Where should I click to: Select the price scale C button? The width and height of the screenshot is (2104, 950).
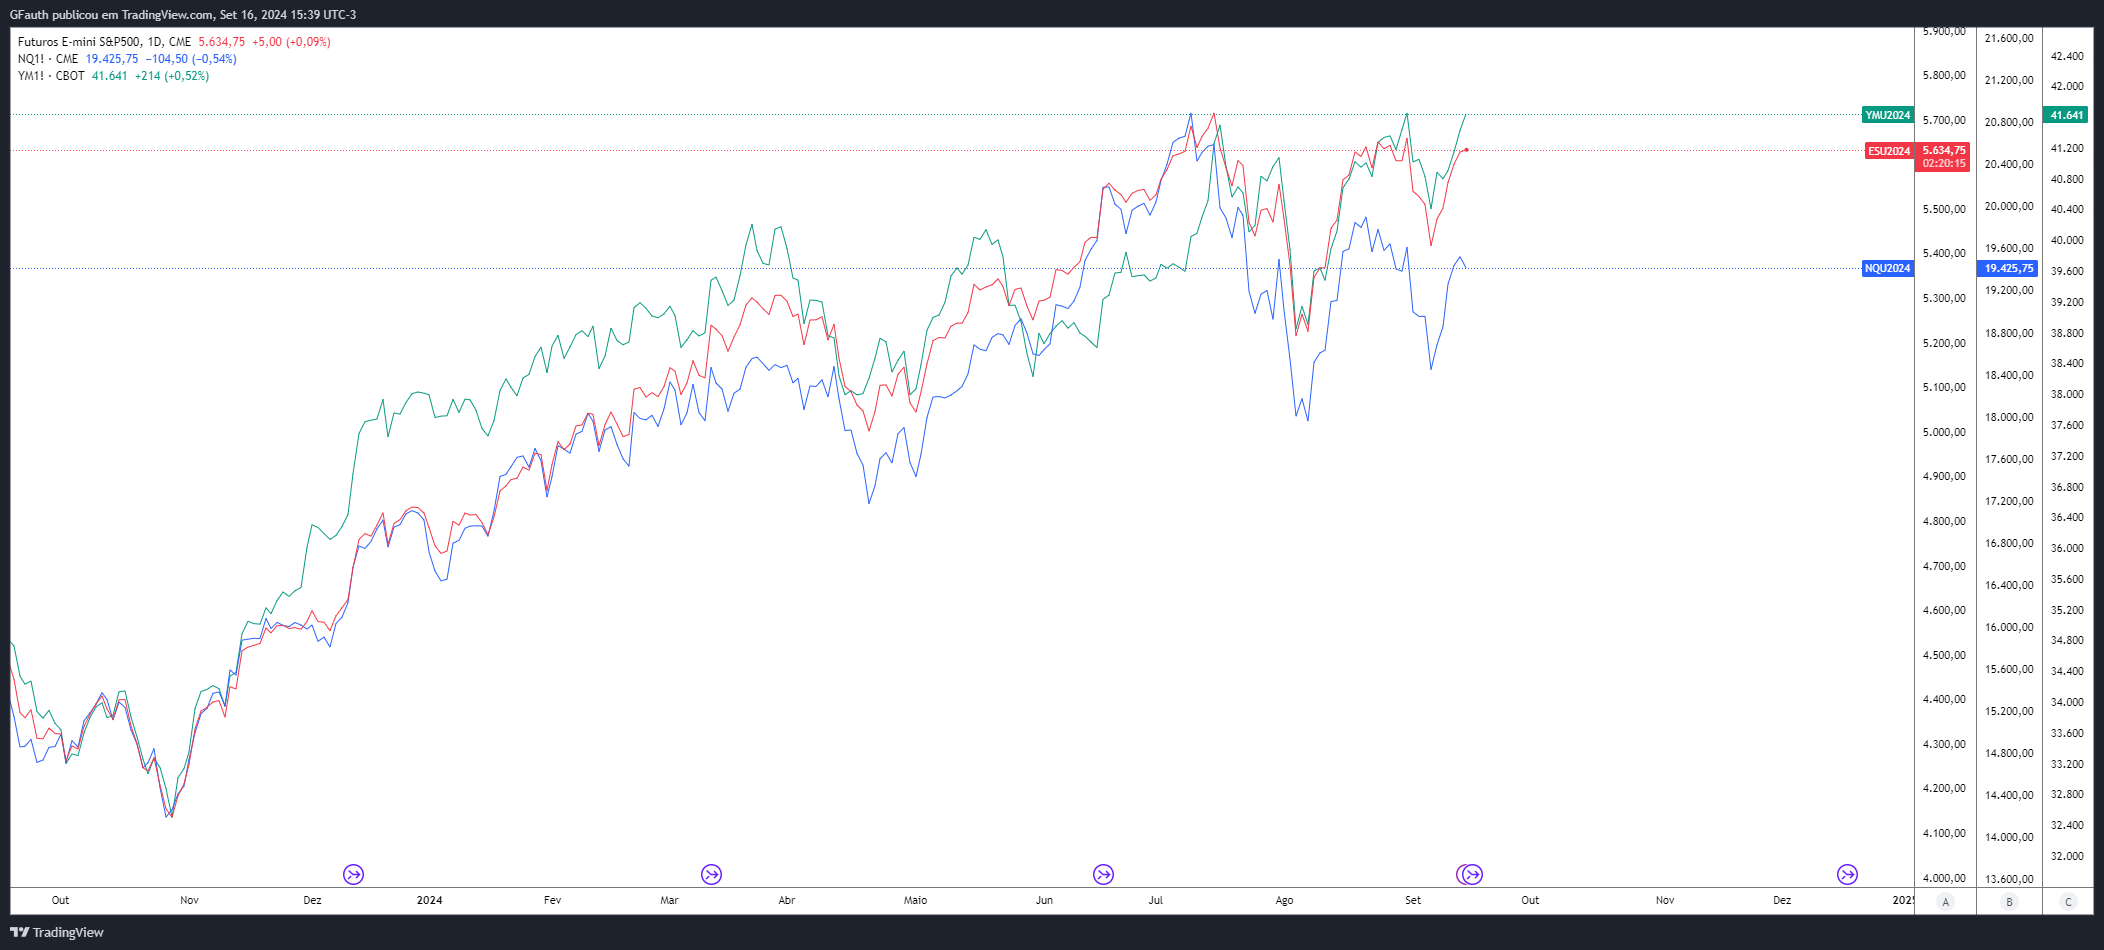tap(2069, 901)
